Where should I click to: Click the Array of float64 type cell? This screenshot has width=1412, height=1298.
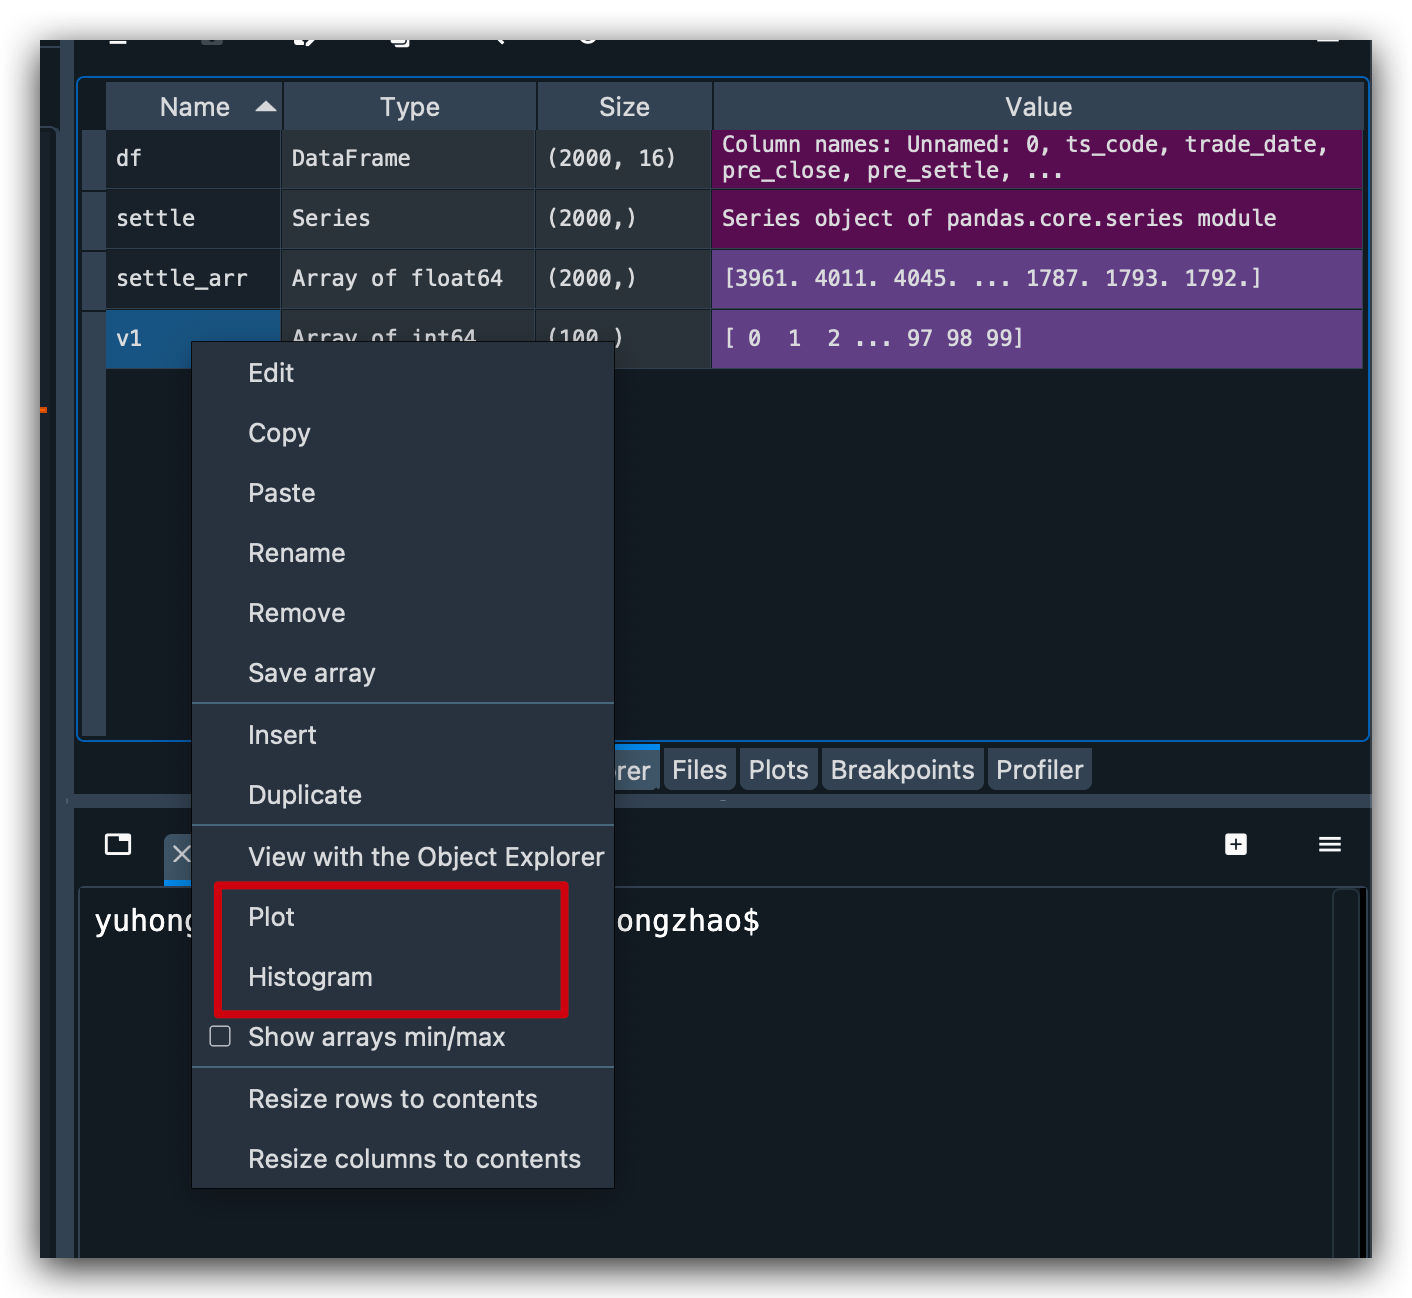pyautogui.click(x=408, y=278)
